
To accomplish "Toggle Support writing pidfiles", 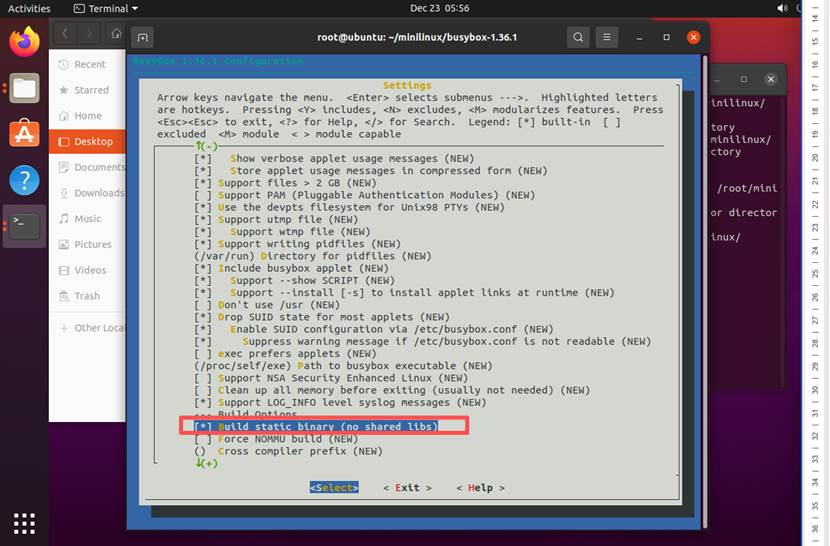I will pyautogui.click(x=297, y=244).
